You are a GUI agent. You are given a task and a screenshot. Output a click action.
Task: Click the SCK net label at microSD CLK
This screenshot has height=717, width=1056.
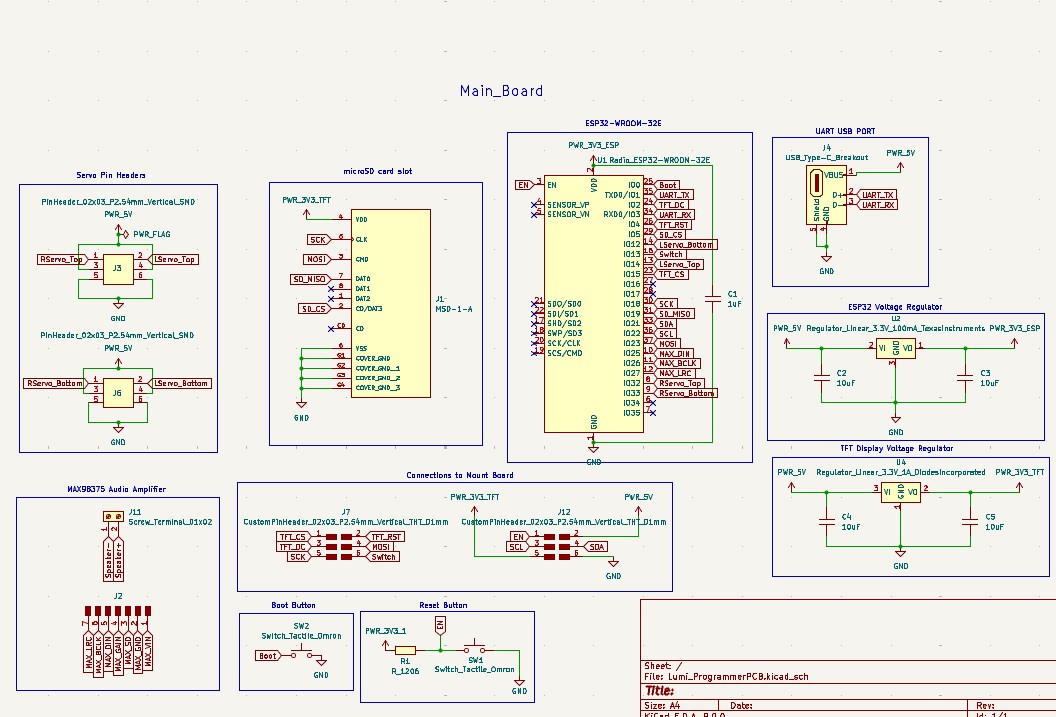pyautogui.click(x=318, y=240)
